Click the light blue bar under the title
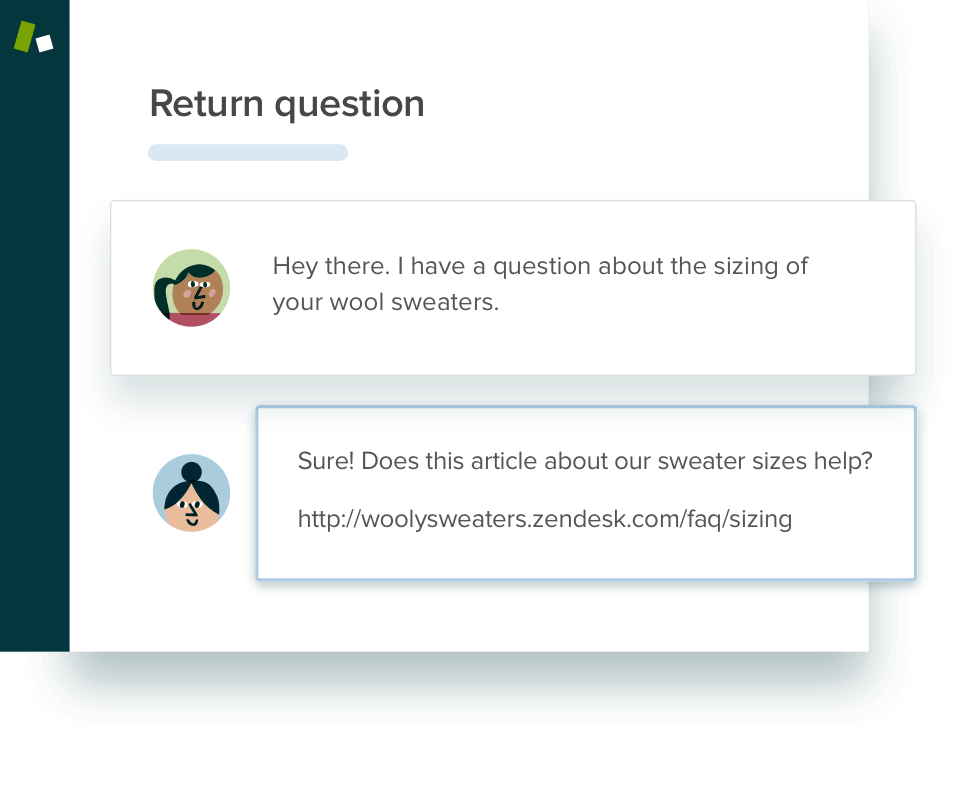This screenshot has height=808, width=966. [x=248, y=153]
